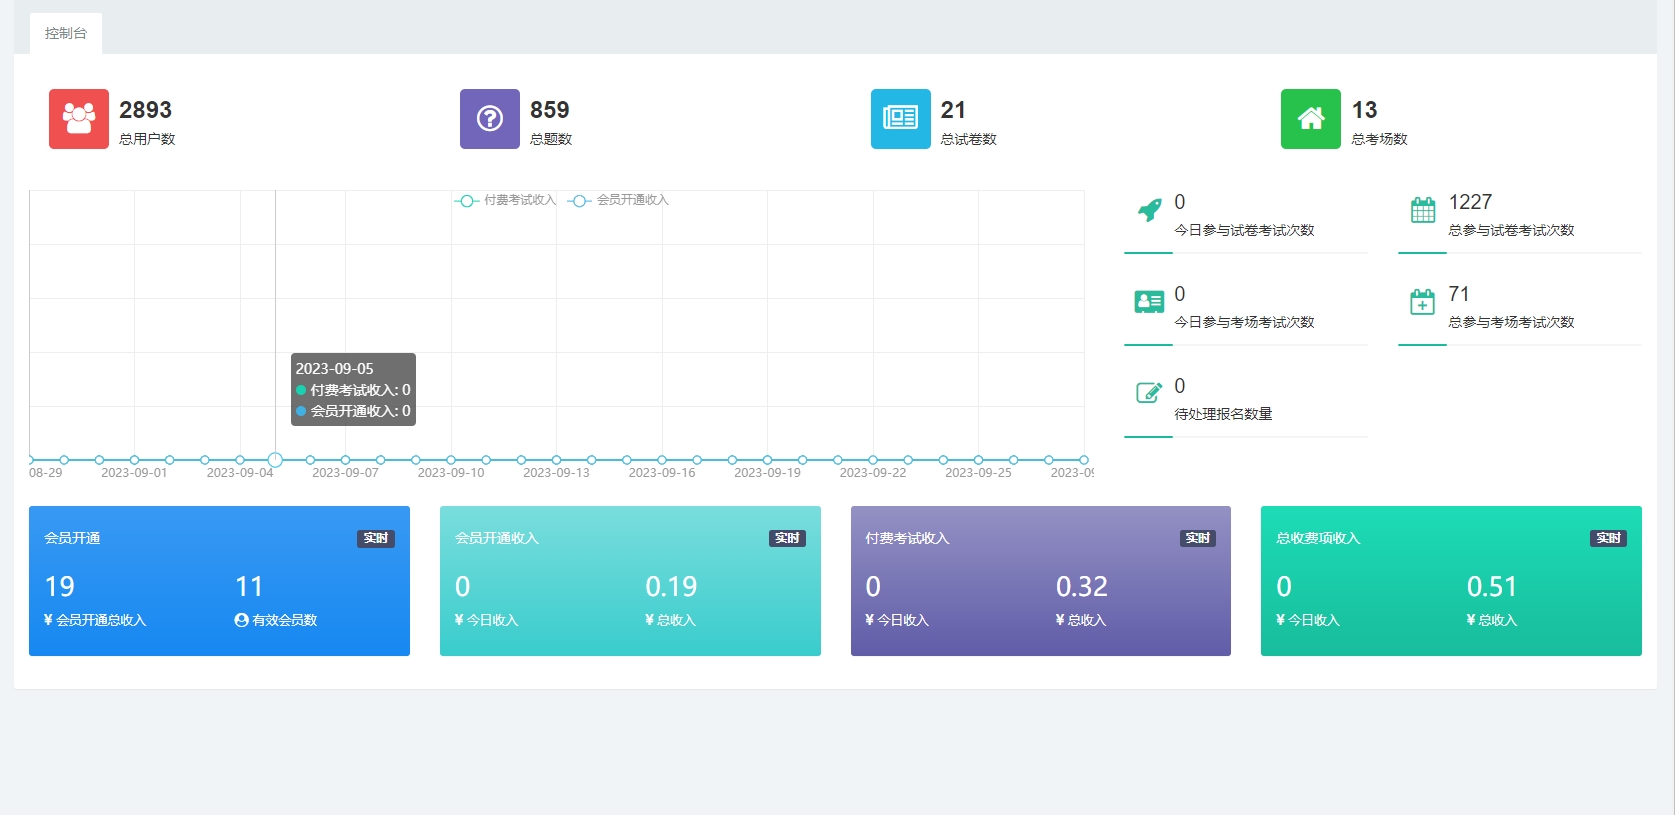Click the 实时 badge on 付费考试收入 card
This screenshot has width=1675, height=815.
[x=1197, y=538]
